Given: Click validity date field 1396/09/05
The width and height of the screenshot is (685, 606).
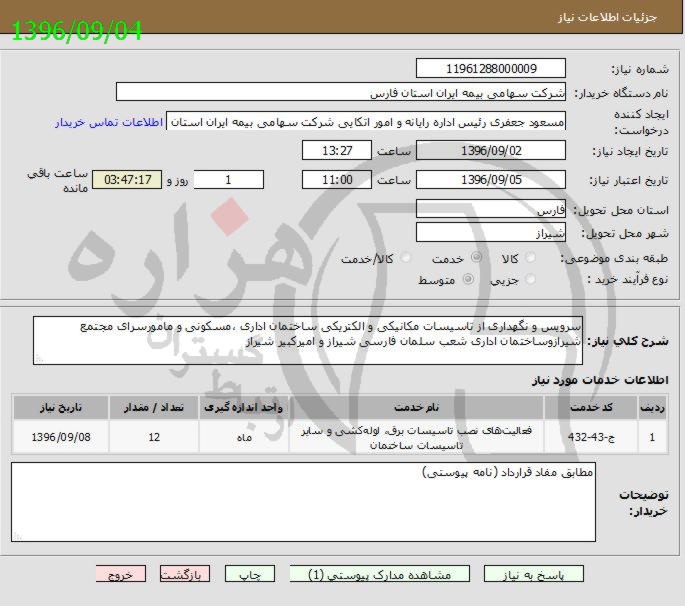Looking at the screenshot, I should (x=491, y=180).
